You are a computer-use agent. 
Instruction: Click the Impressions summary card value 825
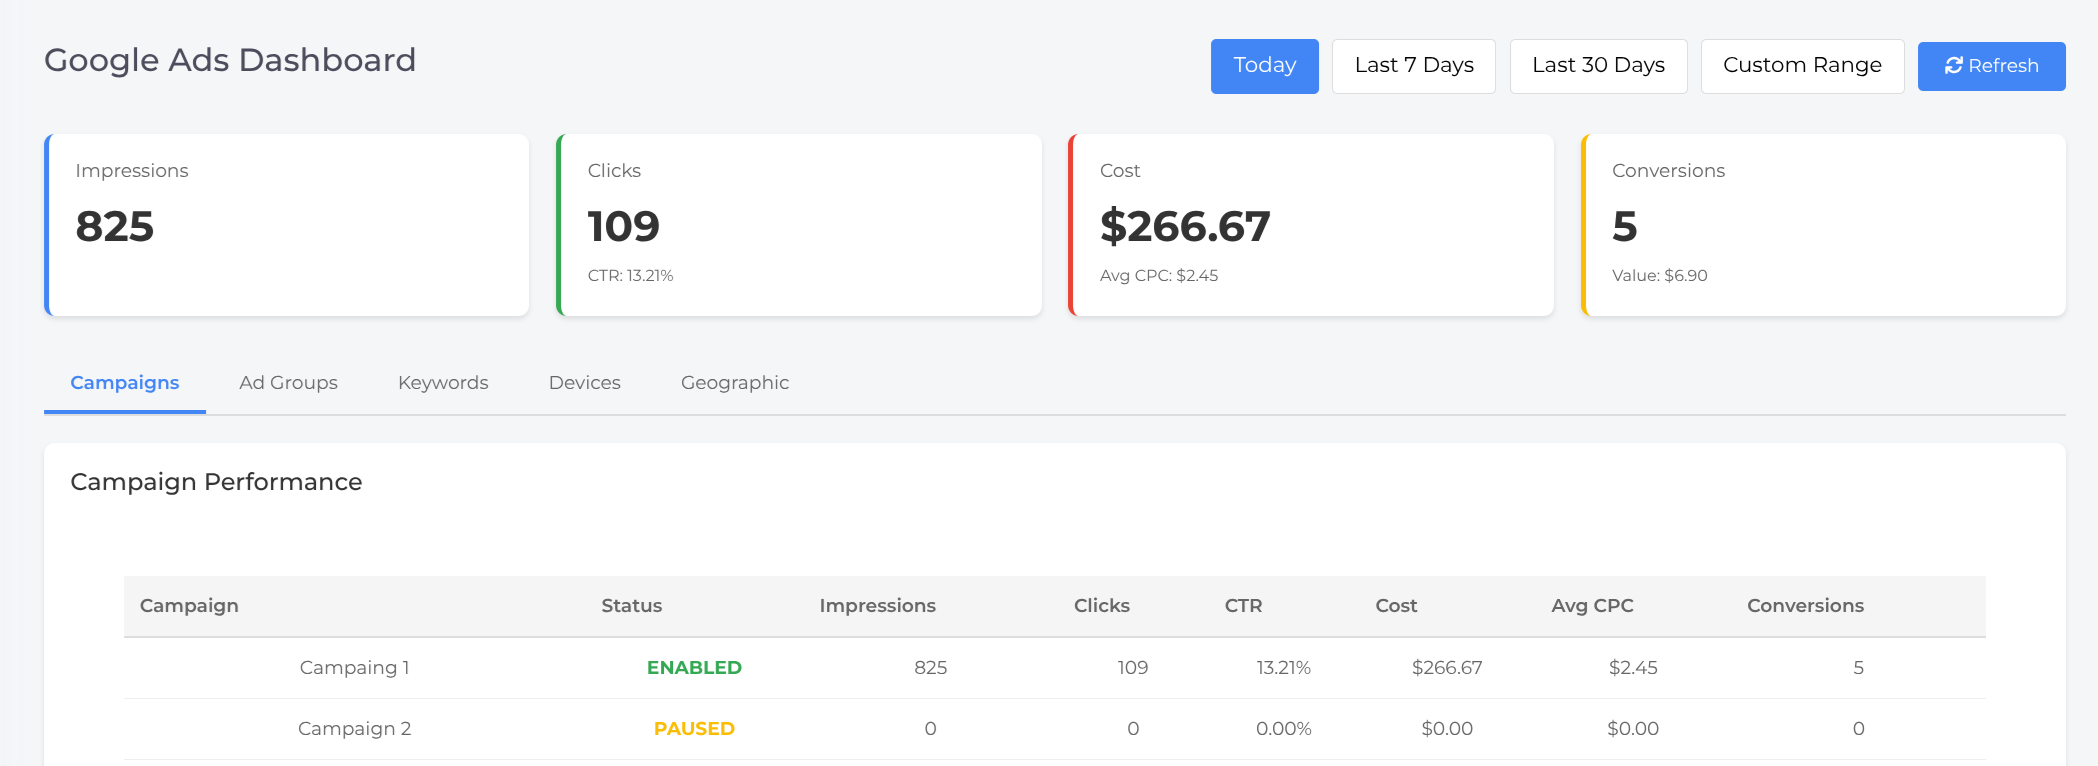point(115,227)
